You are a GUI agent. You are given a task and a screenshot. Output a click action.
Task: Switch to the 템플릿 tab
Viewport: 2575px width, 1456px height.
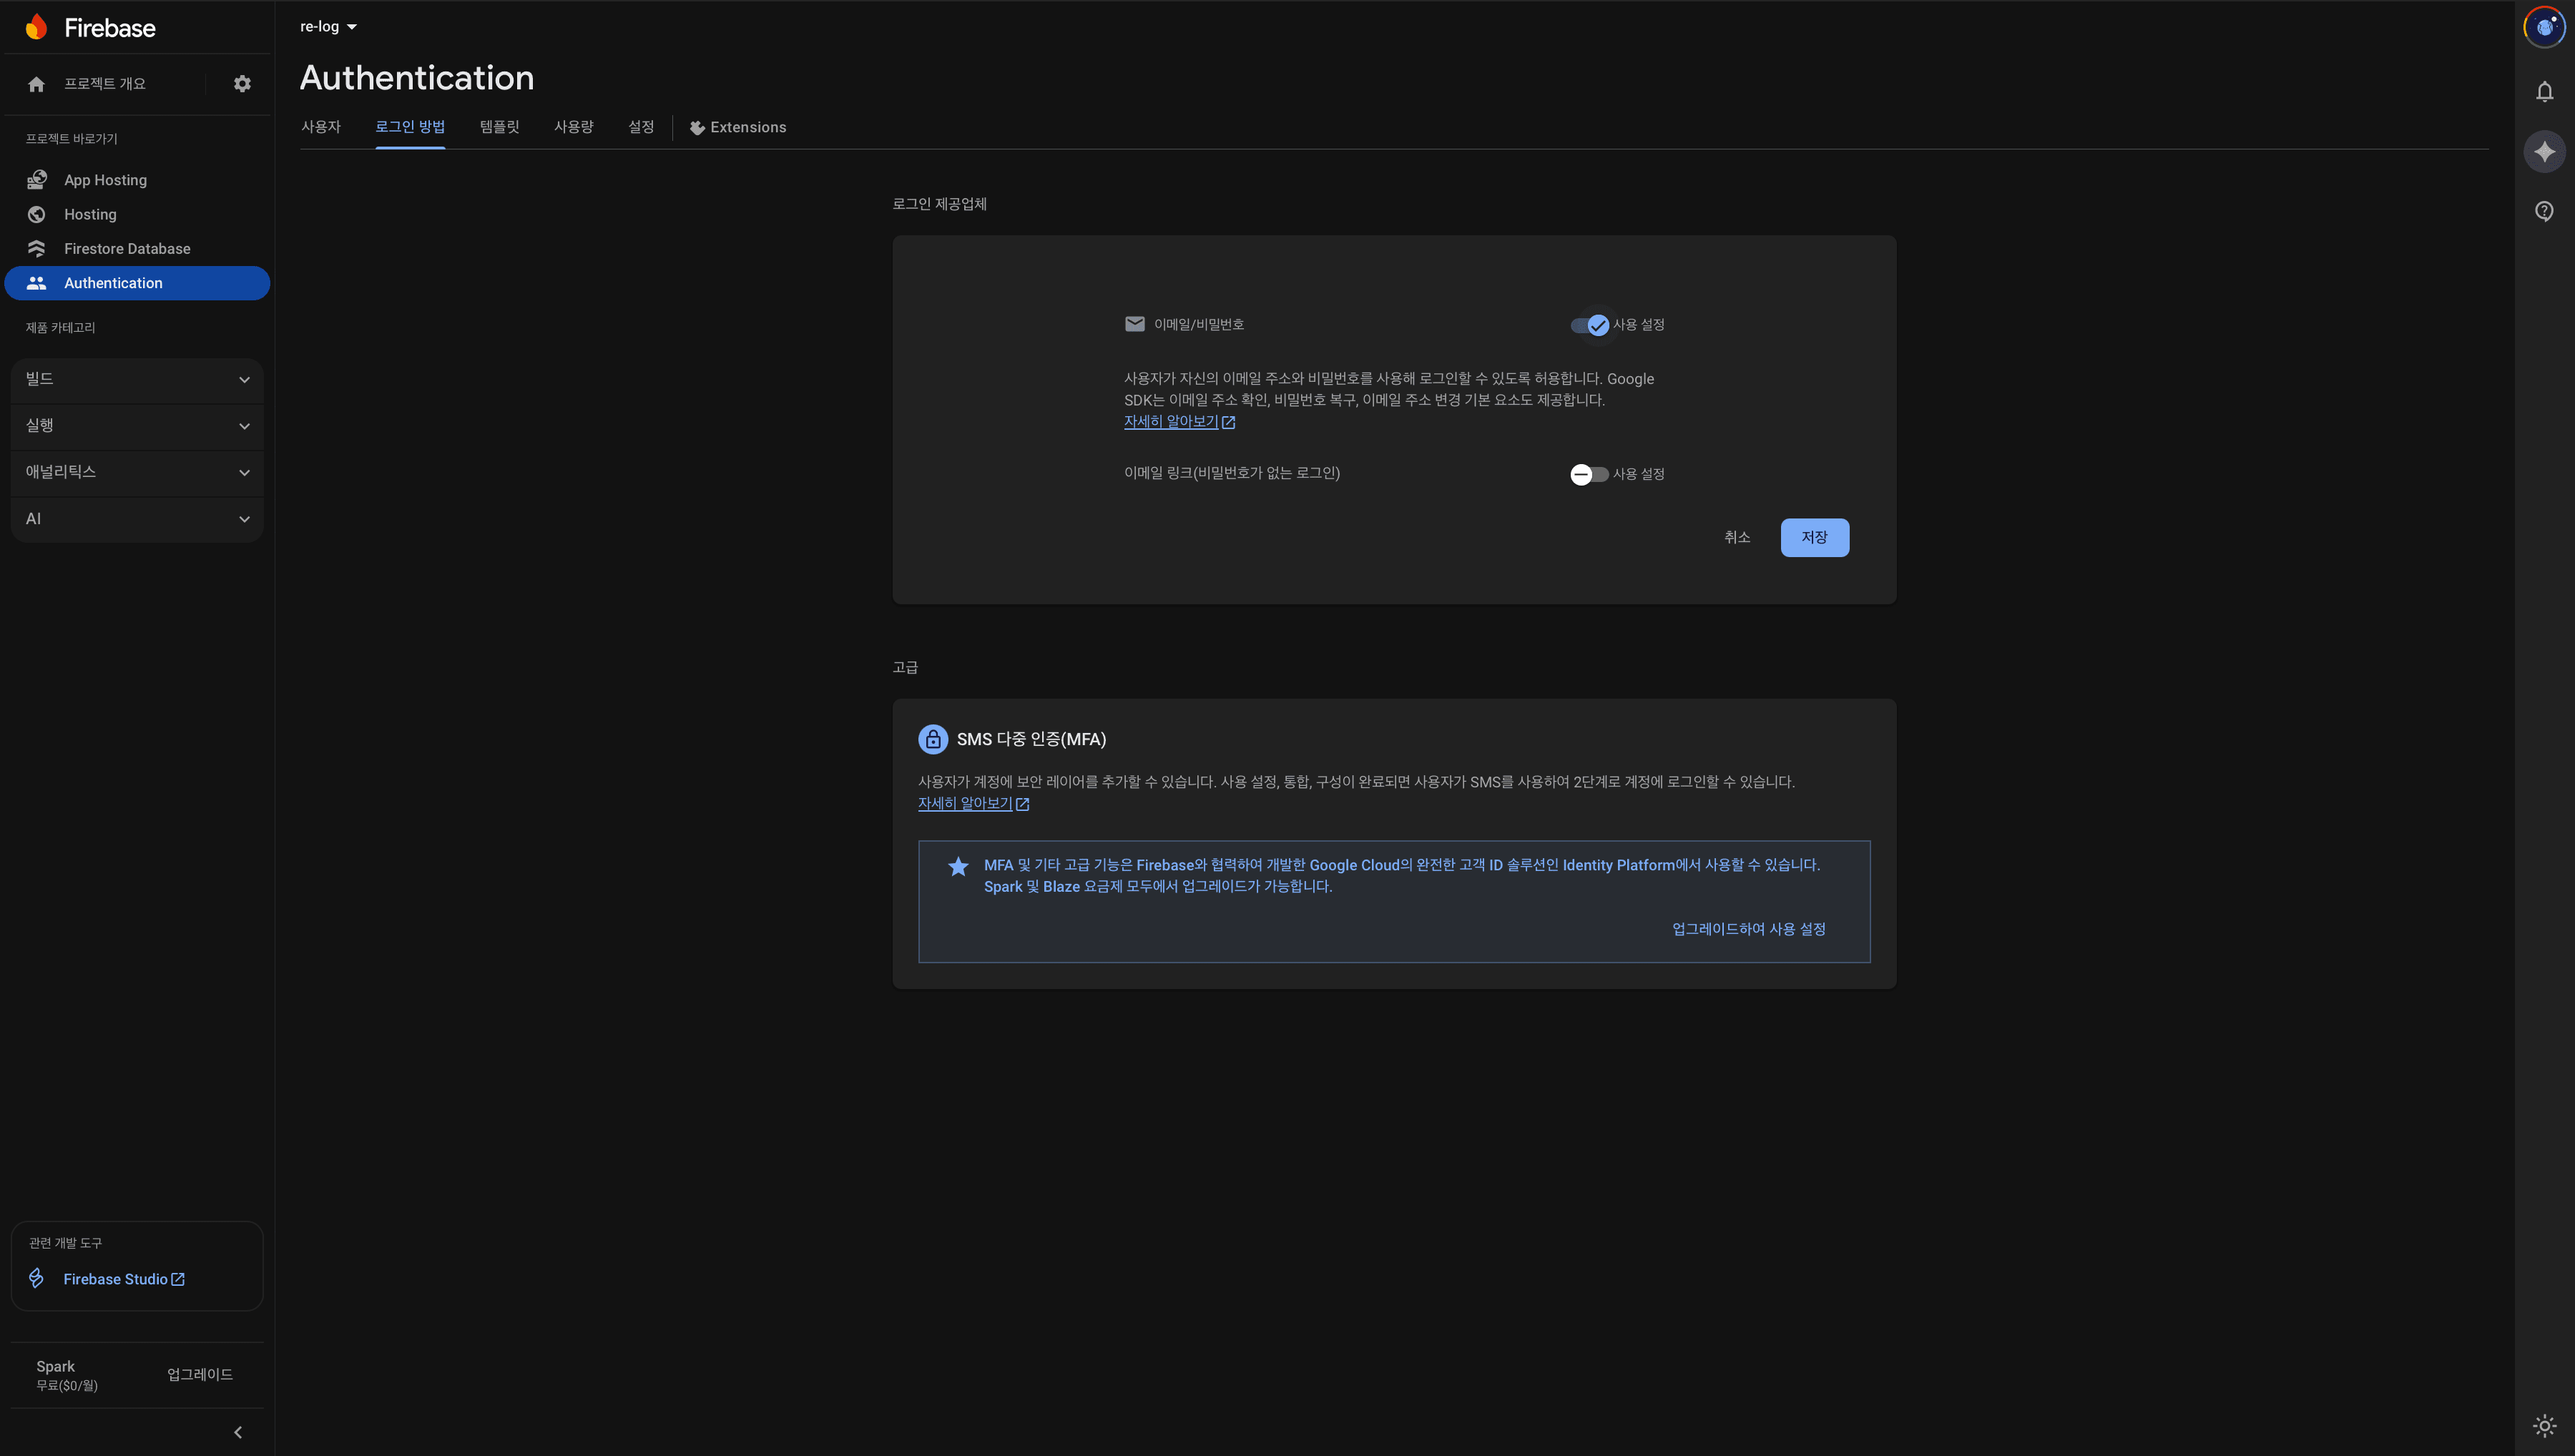click(499, 127)
